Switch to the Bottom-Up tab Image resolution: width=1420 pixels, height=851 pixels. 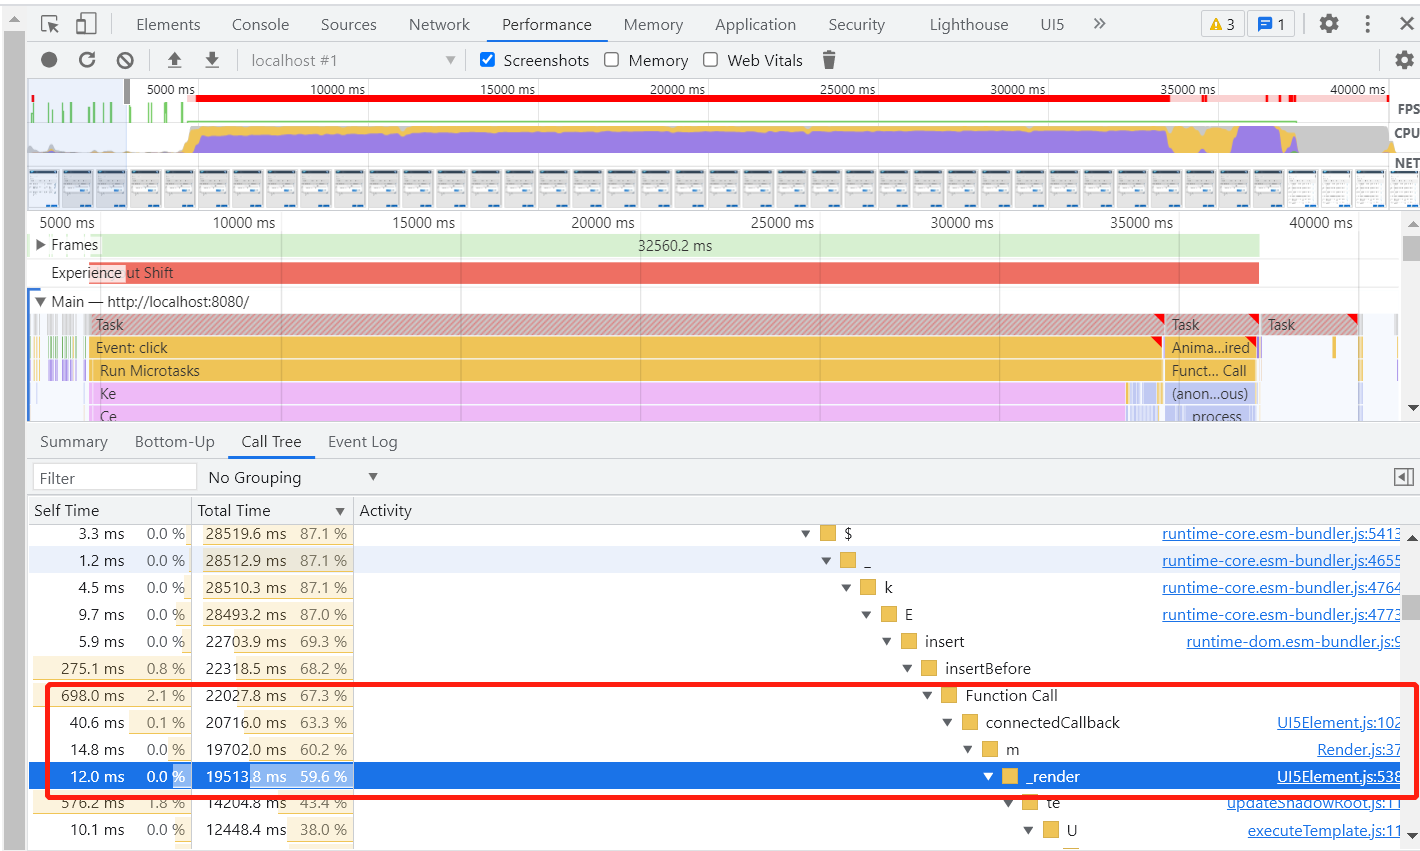pyautogui.click(x=174, y=441)
